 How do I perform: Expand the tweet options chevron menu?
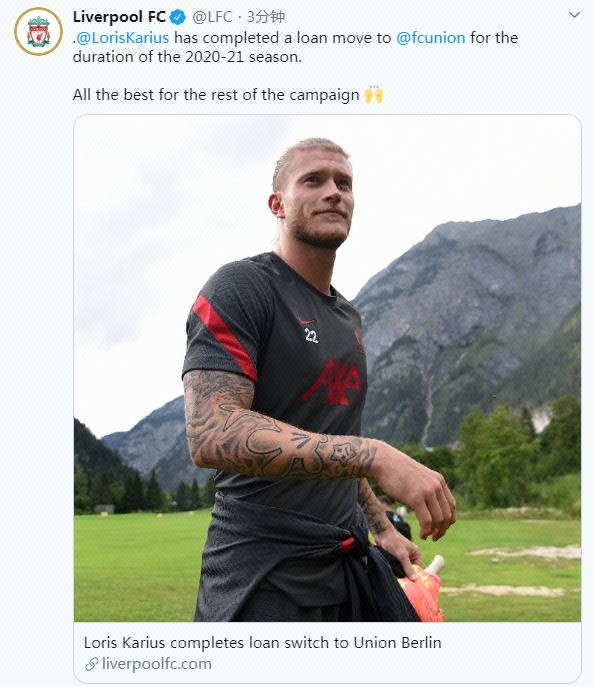574,15
